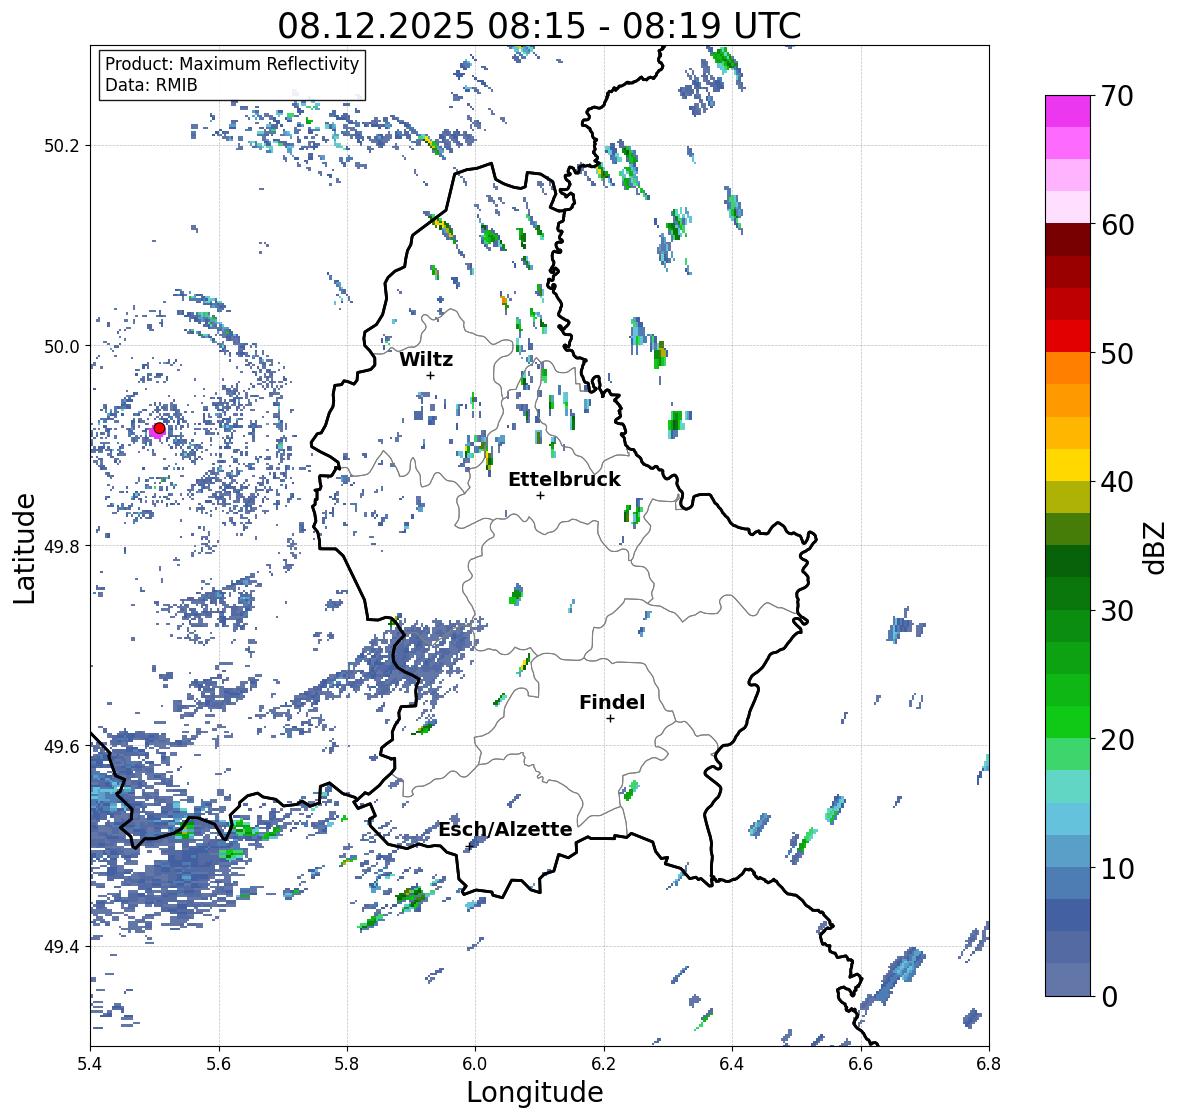This screenshot has width=1179, height=1117.
Task: Click the 0 value on colorbar
Action: (x=1109, y=997)
